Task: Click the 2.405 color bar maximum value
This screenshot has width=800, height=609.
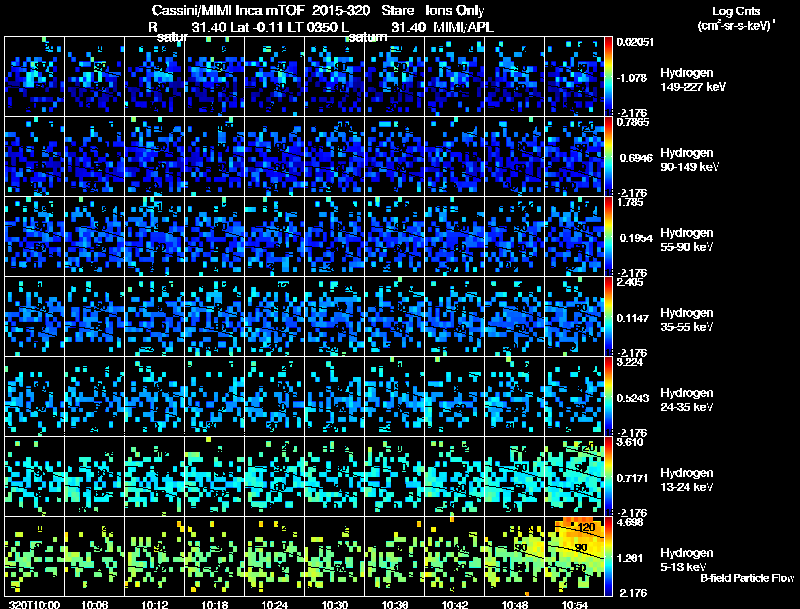Action: [630, 282]
